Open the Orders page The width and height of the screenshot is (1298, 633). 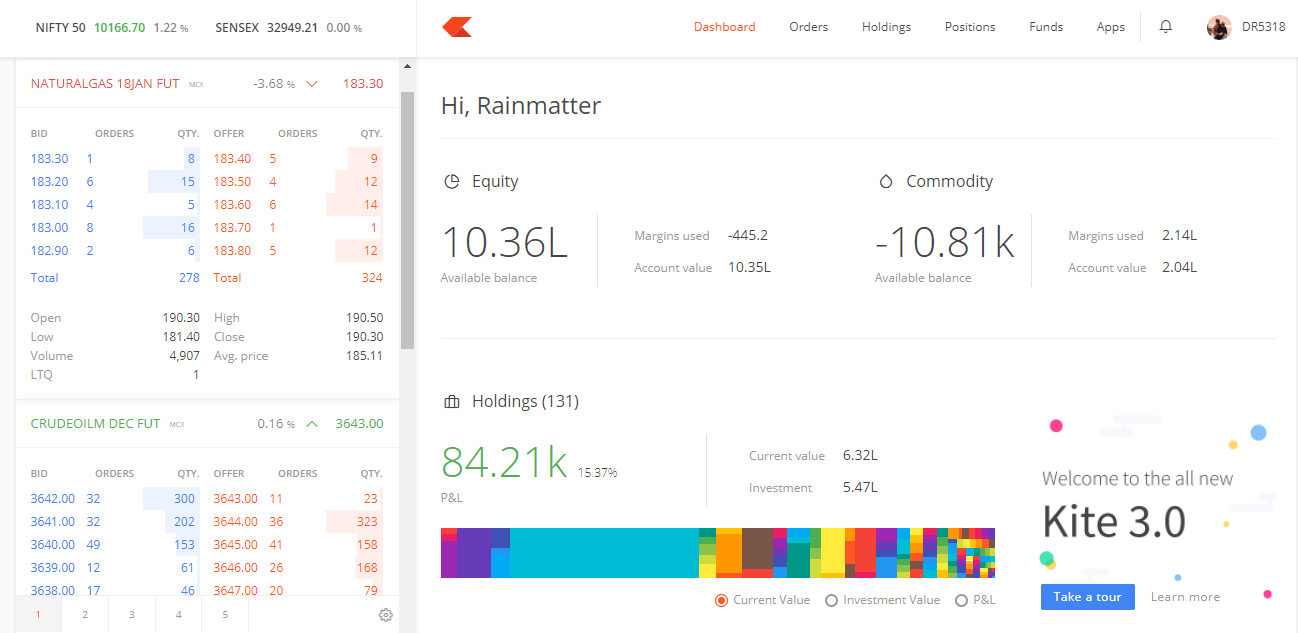point(809,27)
